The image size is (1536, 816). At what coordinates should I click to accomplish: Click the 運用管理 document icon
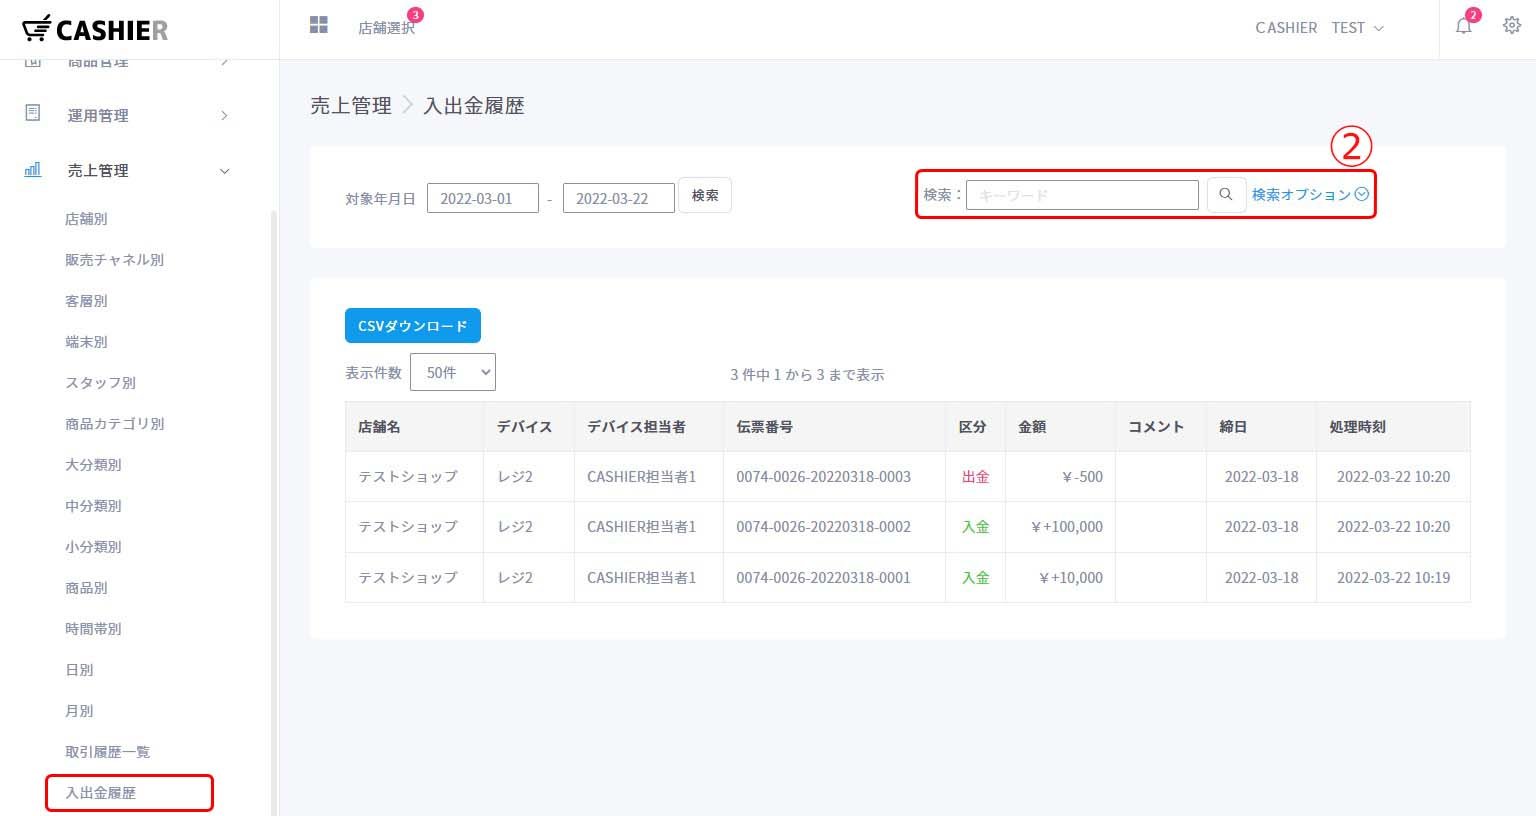pyautogui.click(x=33, y=113)
